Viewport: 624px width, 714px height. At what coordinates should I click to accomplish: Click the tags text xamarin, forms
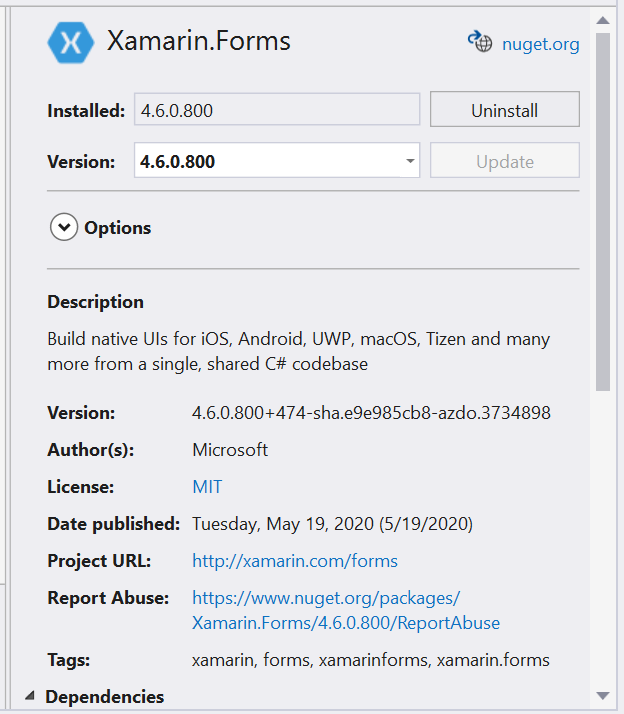coord(371,660)
